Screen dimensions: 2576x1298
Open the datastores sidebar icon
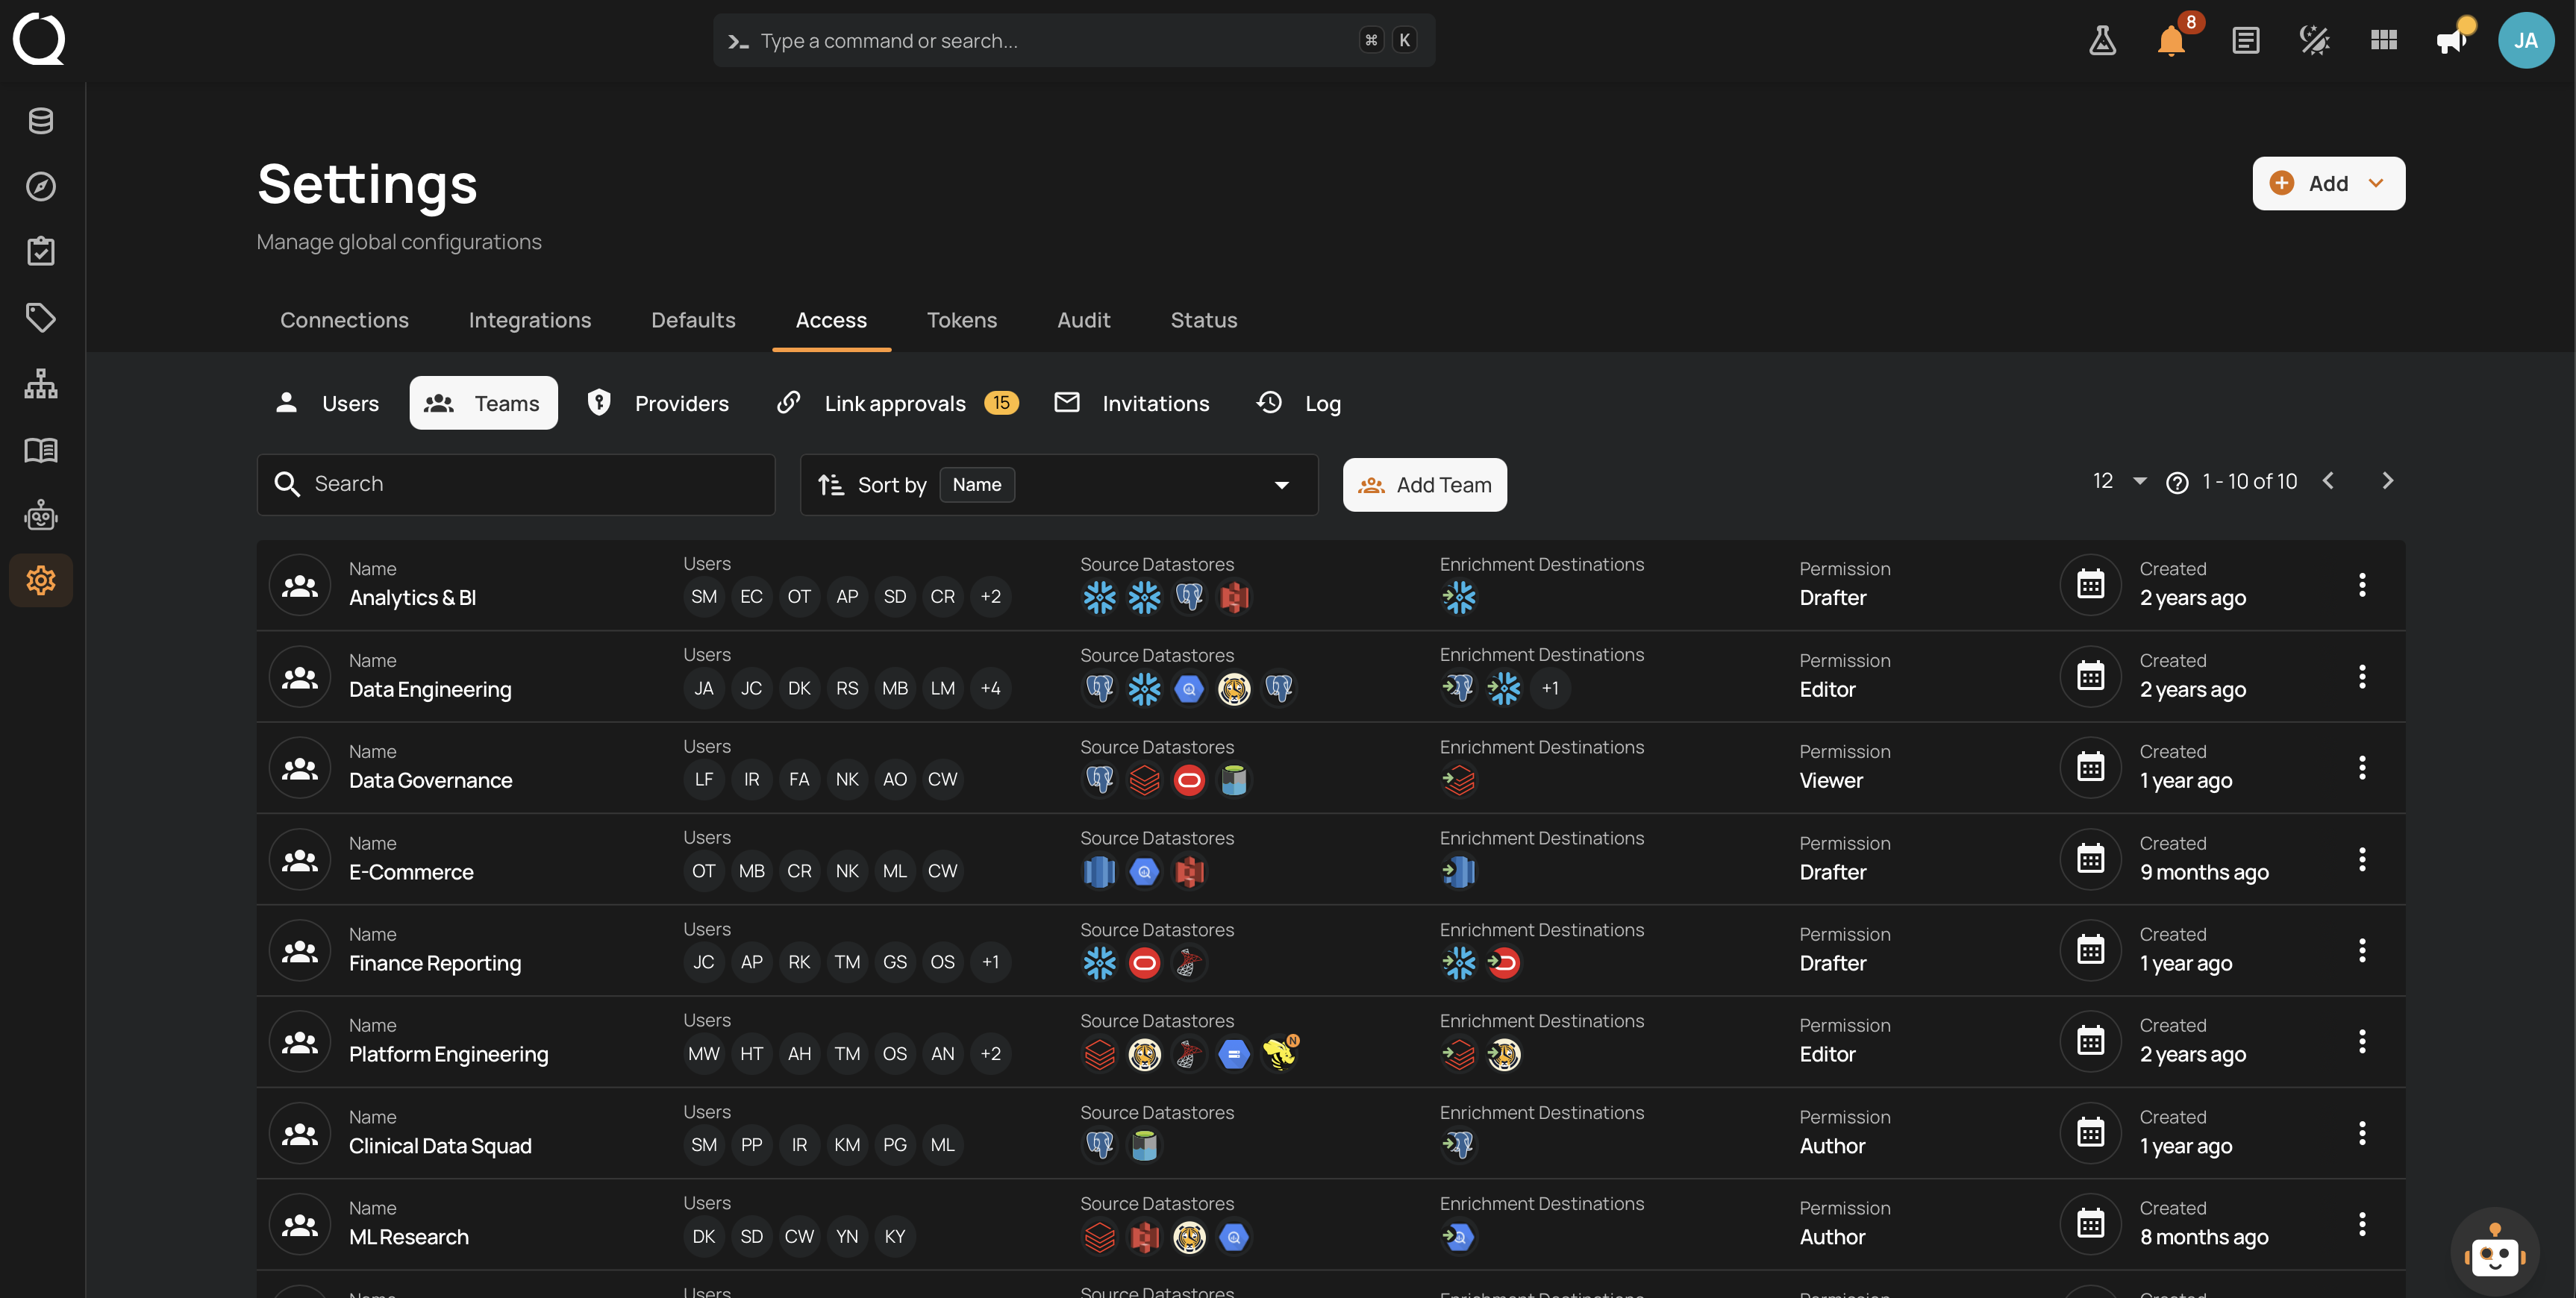(x=41, y=121)
